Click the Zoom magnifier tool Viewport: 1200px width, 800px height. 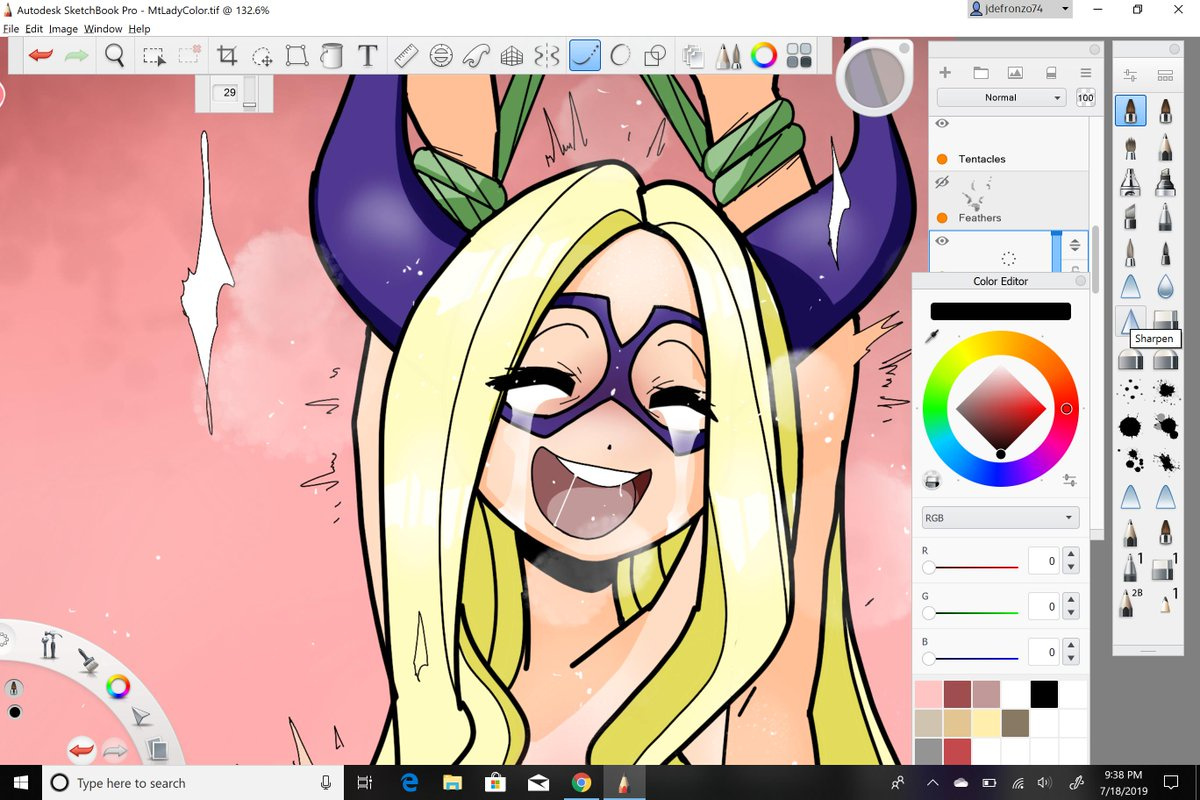(x=115, y=56)
